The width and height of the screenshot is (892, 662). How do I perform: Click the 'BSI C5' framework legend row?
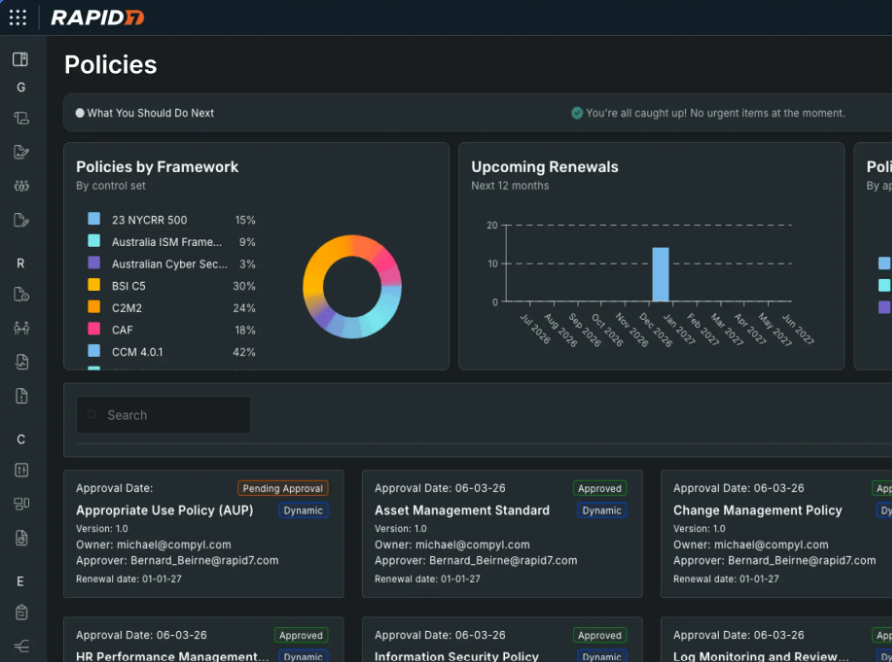click(172, 286)
